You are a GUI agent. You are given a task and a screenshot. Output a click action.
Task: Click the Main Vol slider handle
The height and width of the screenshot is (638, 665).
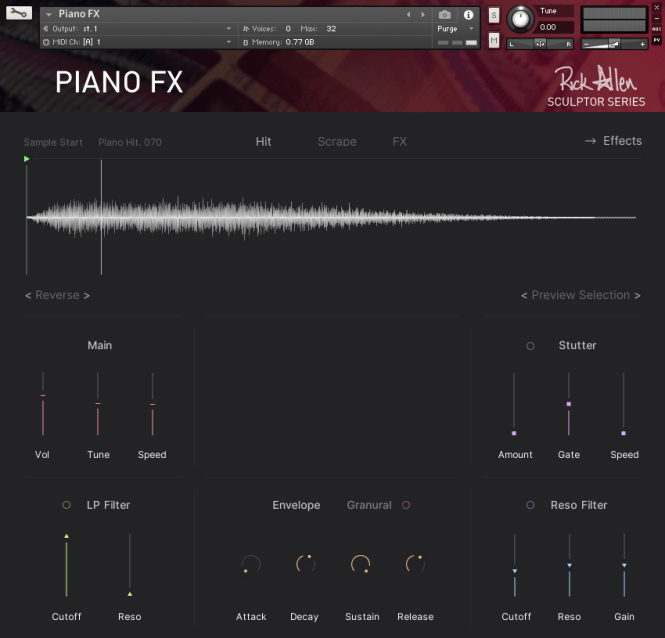[43, 396]
